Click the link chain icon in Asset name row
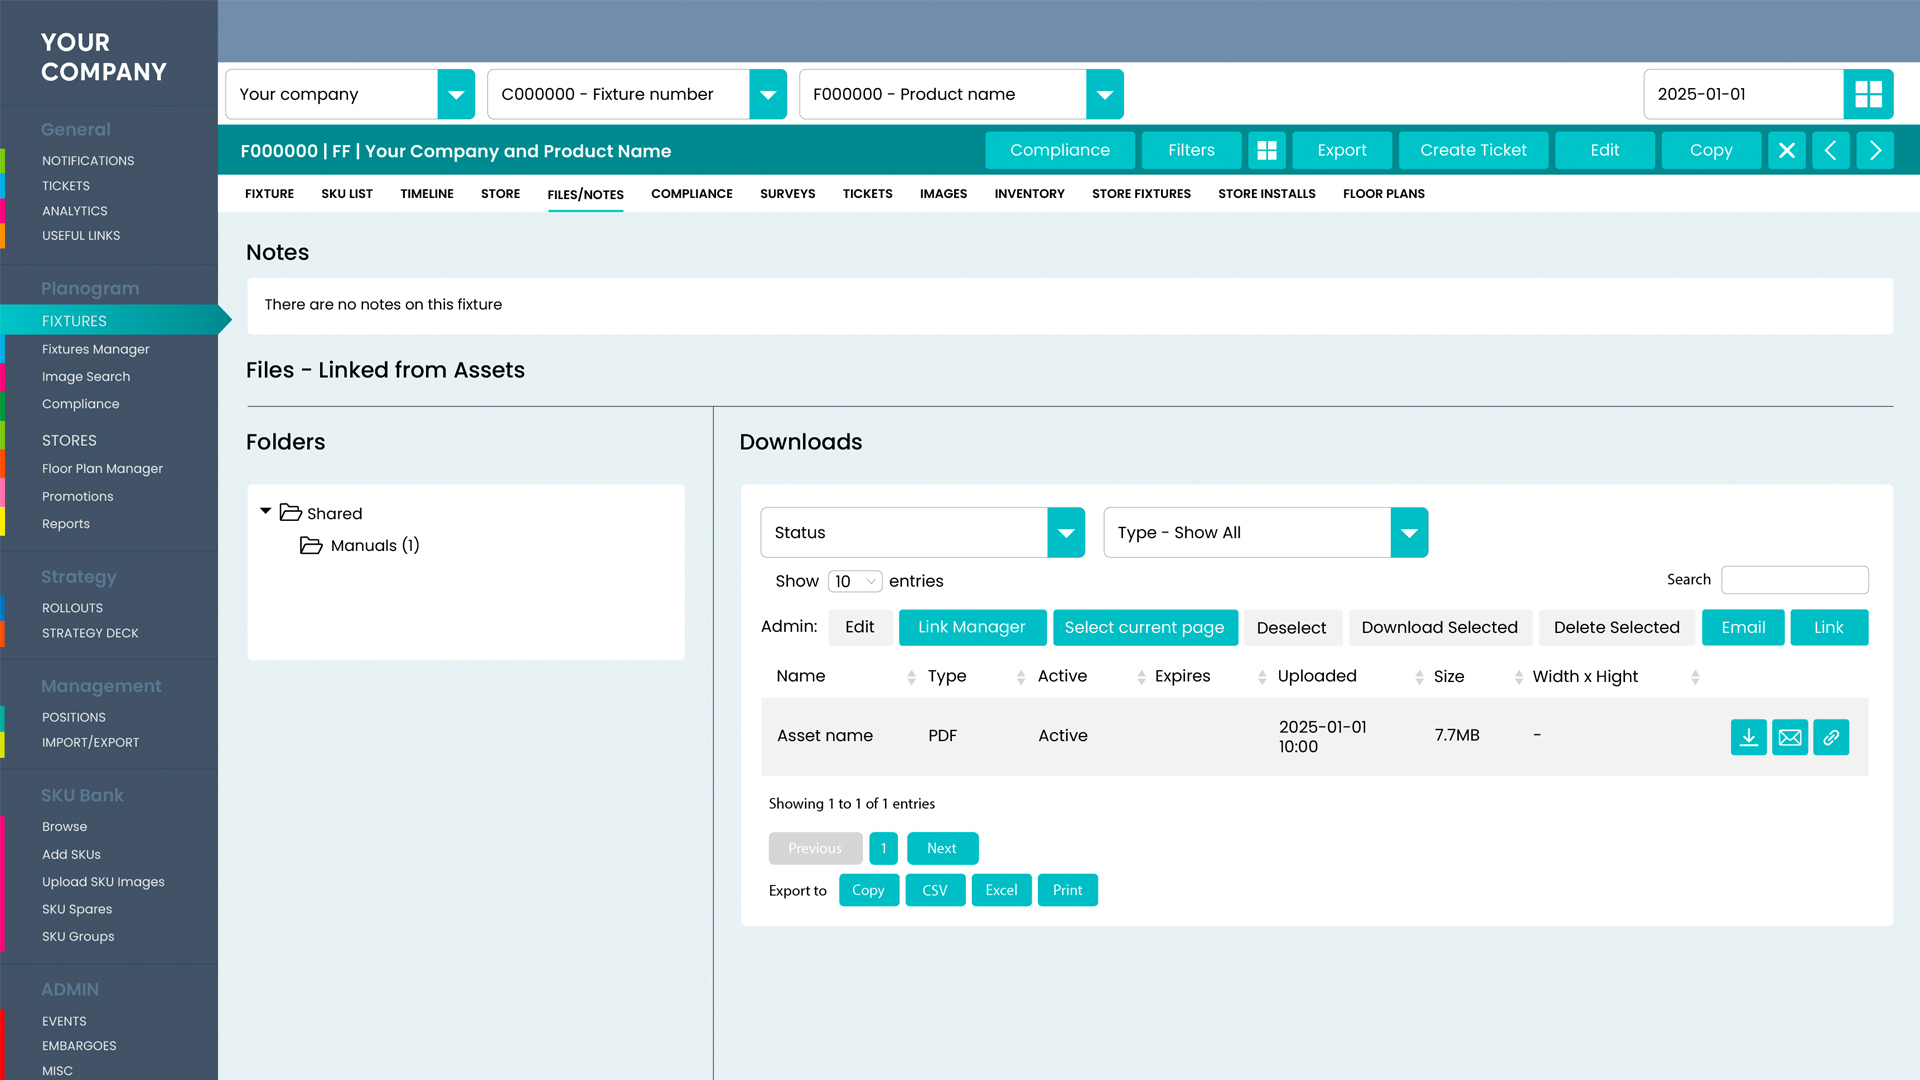 coord(1831,737)
